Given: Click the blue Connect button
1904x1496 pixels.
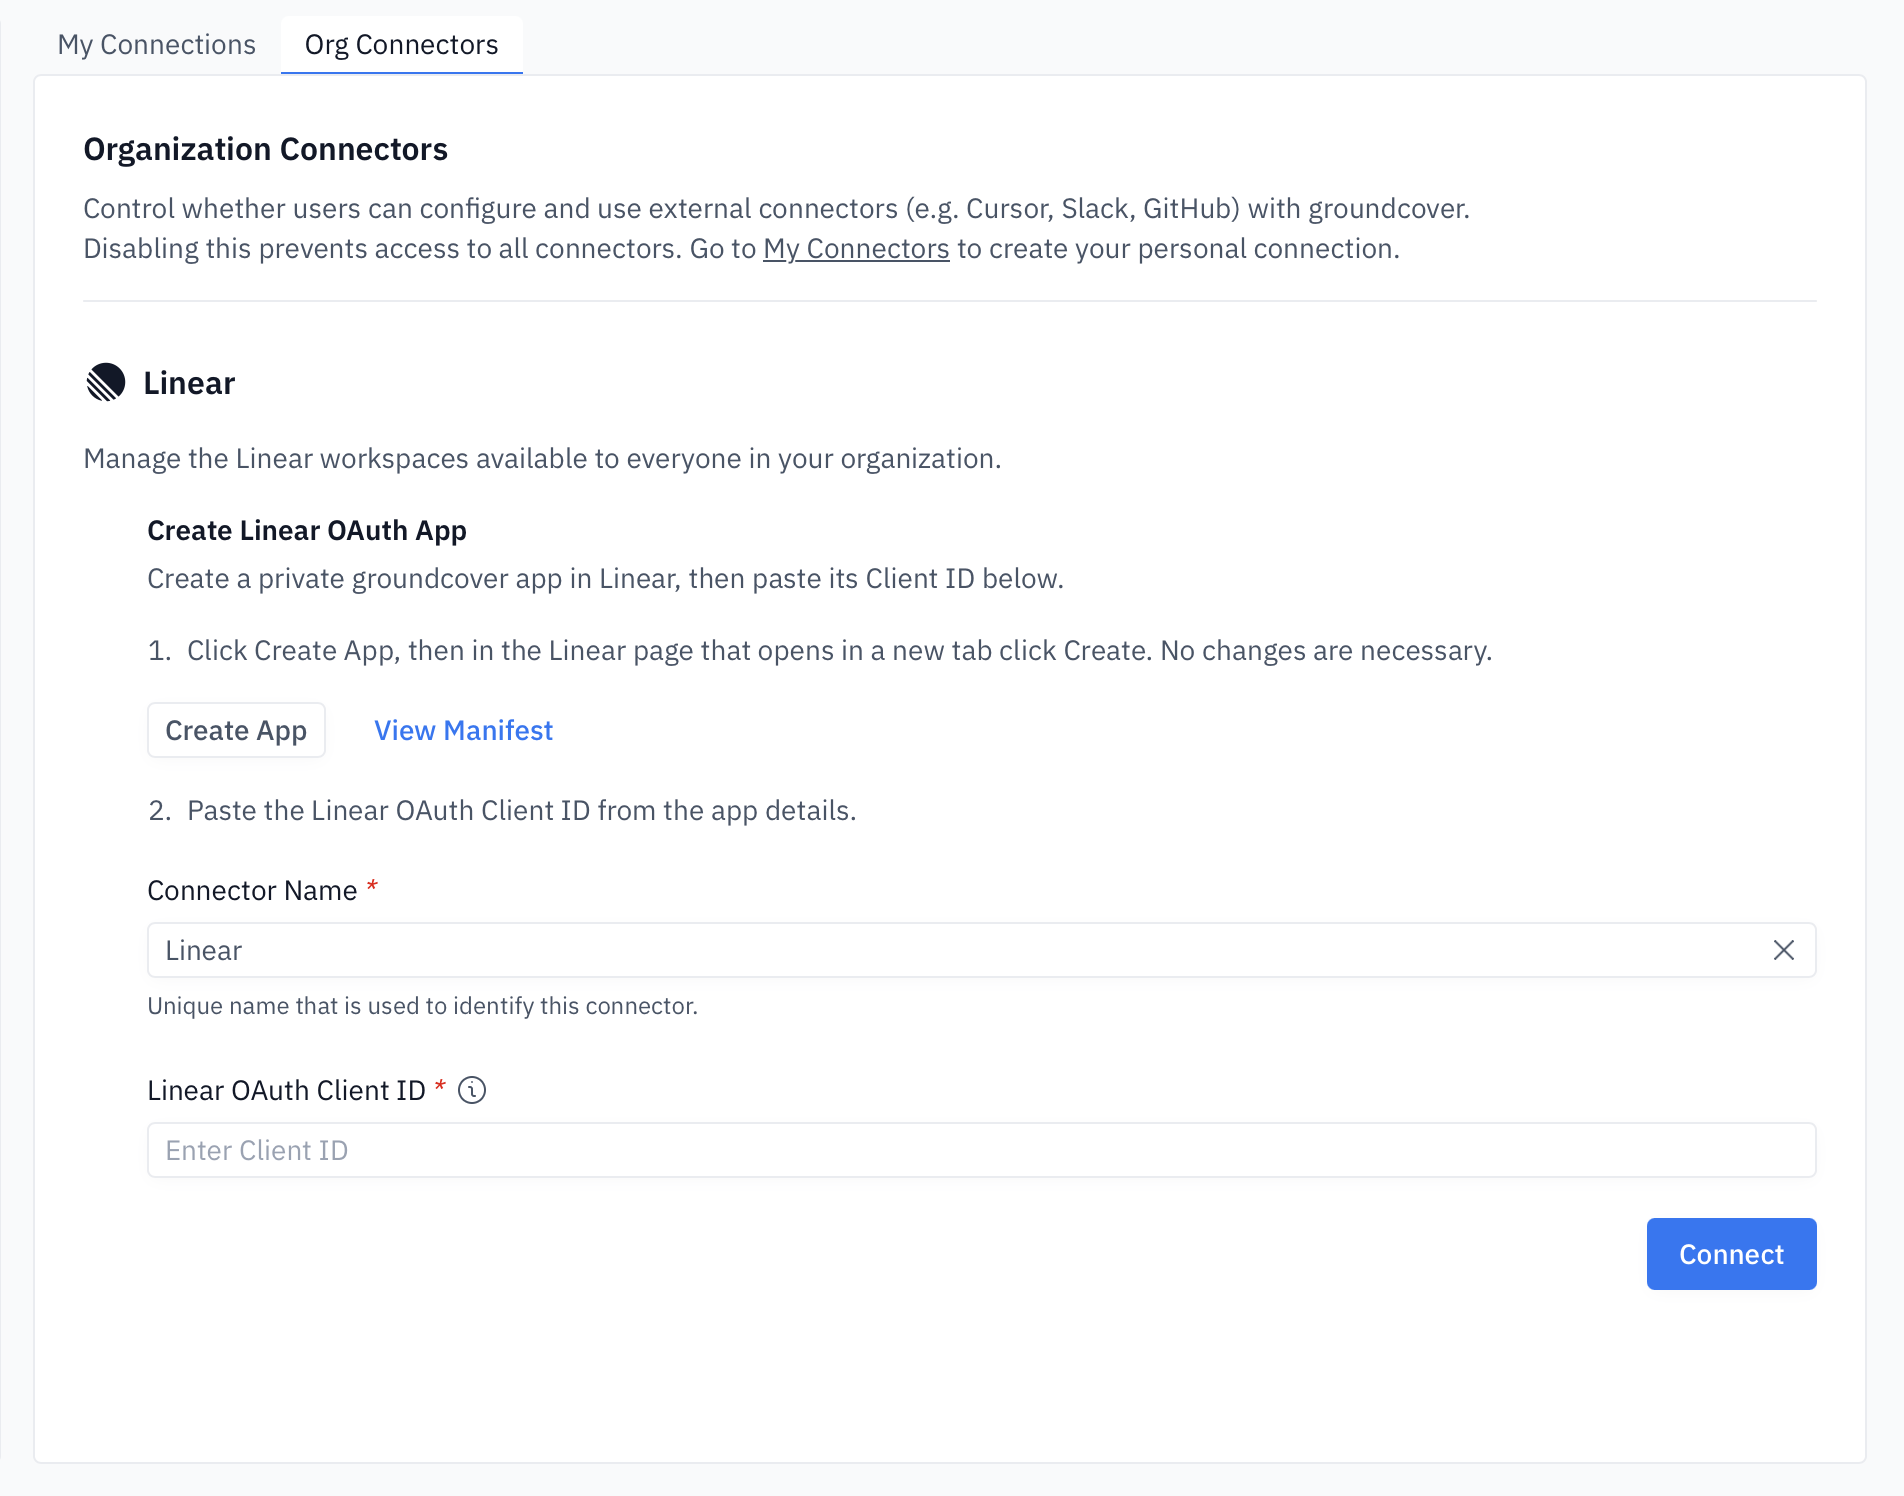Looking at the screenshot, I should (x=1731, y=1254).
